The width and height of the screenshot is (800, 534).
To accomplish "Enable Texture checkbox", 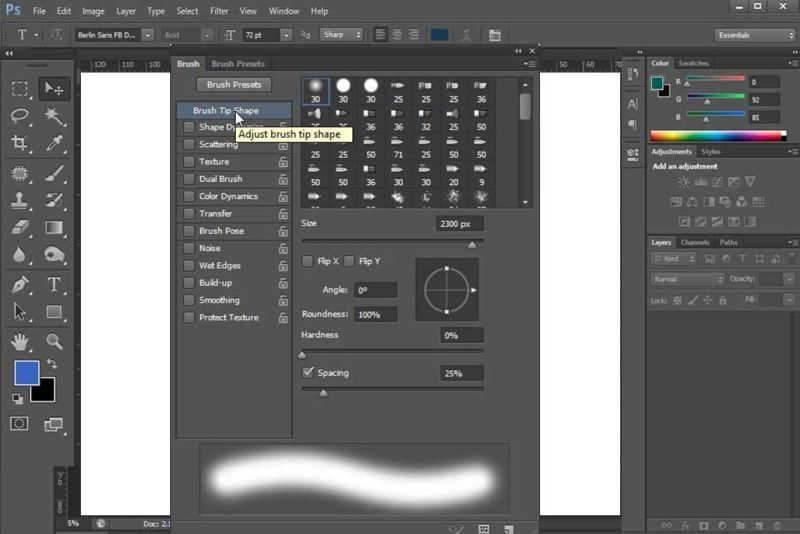I will 189,162.
